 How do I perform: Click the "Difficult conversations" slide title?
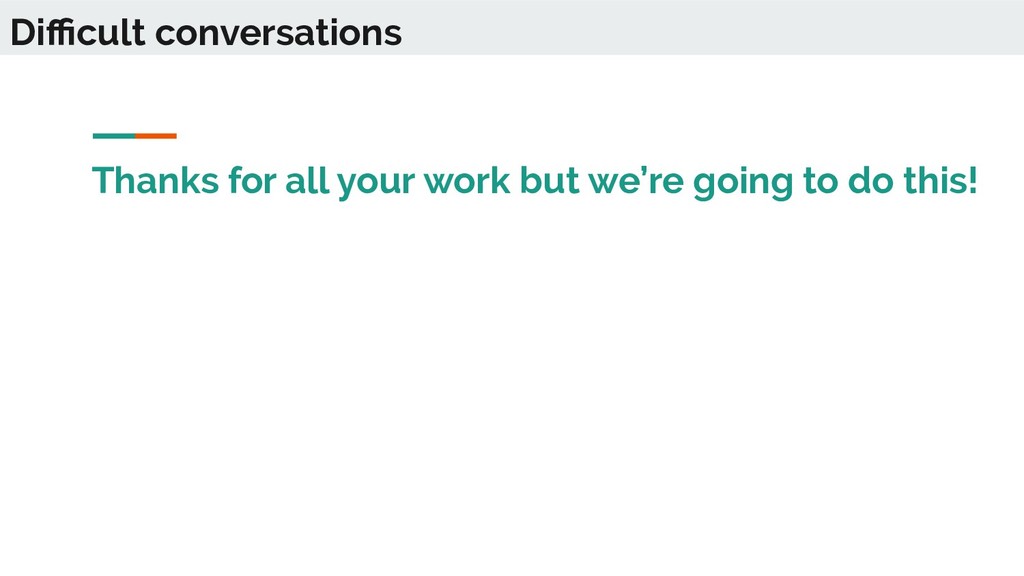206,32
